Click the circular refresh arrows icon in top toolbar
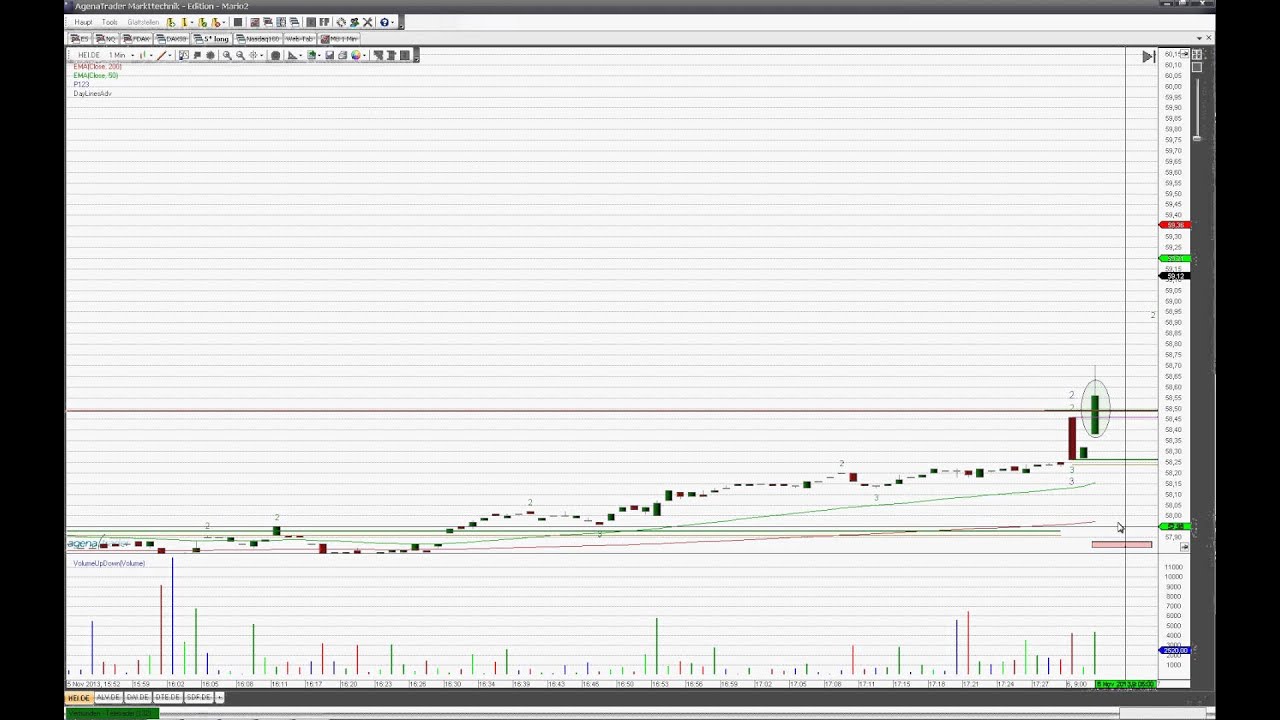 click(x=341, y=22)
